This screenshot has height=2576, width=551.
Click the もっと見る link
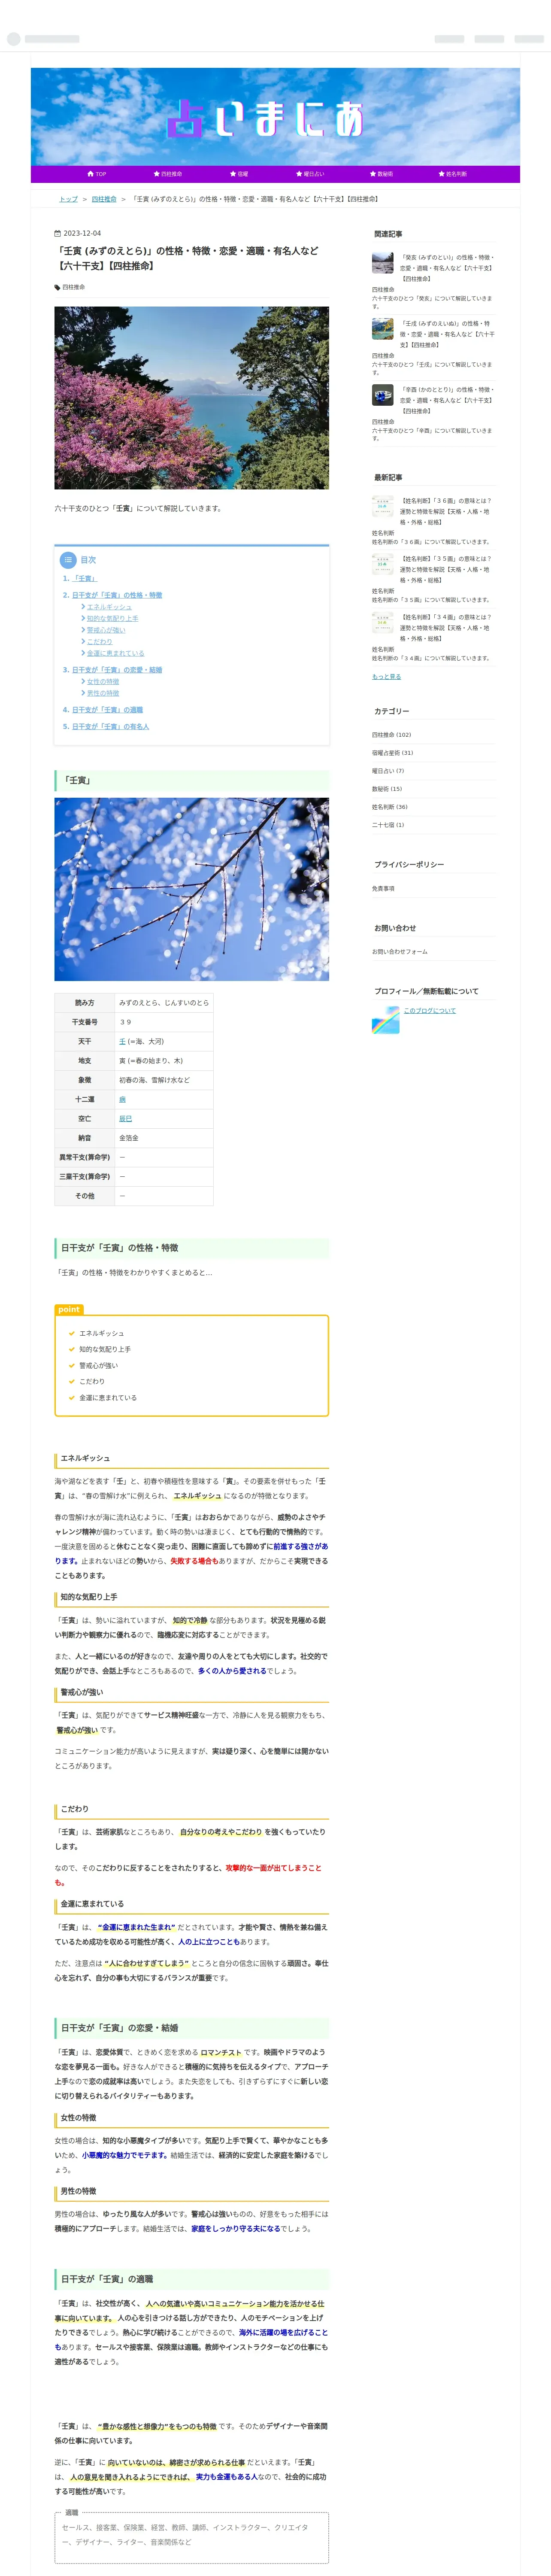[386, 676]
